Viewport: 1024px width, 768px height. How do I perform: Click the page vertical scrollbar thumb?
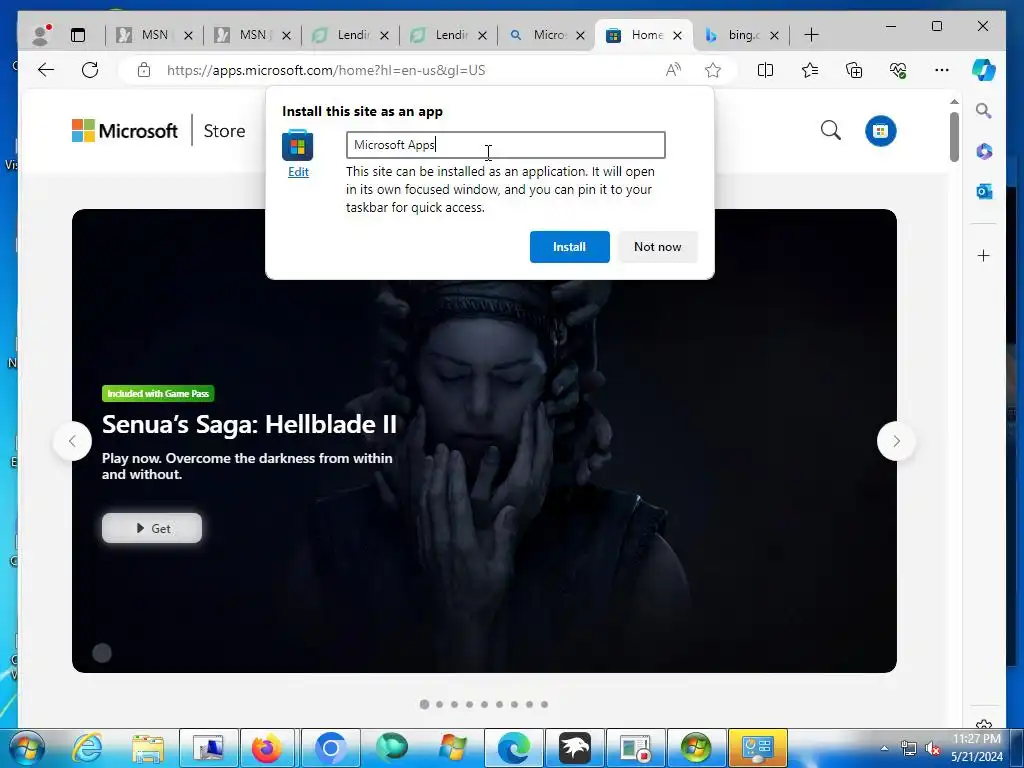coord(954,136)
